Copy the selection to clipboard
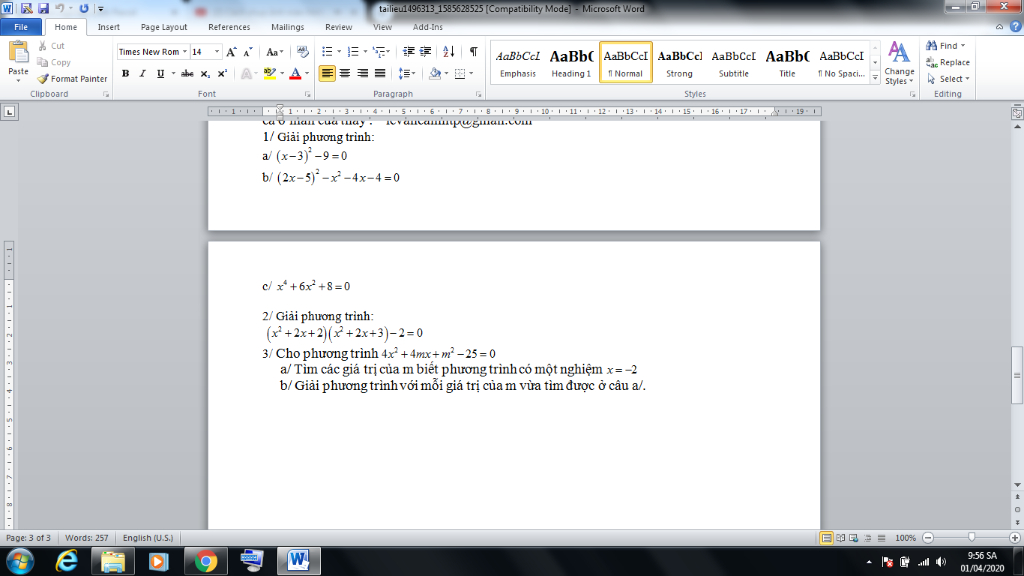Screen dimensions: 1024x576 [54, 62]
